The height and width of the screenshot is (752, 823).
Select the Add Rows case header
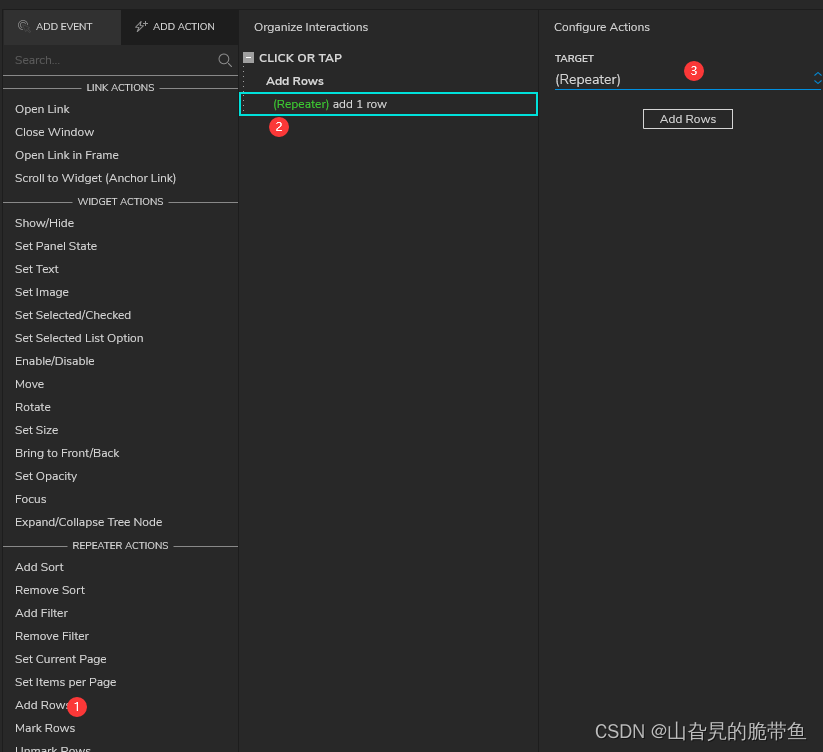point(294,81)
